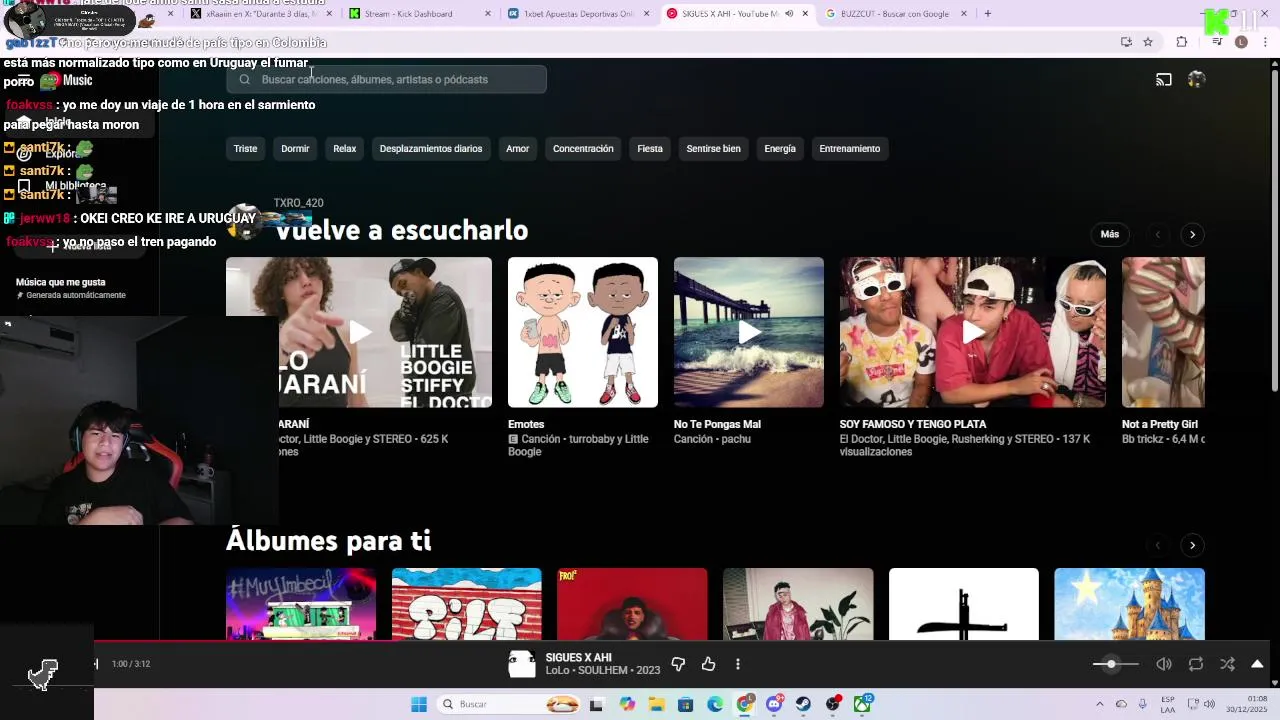Bookmark this page with the star icon

pyautogui.click(x=1148, y=42)
